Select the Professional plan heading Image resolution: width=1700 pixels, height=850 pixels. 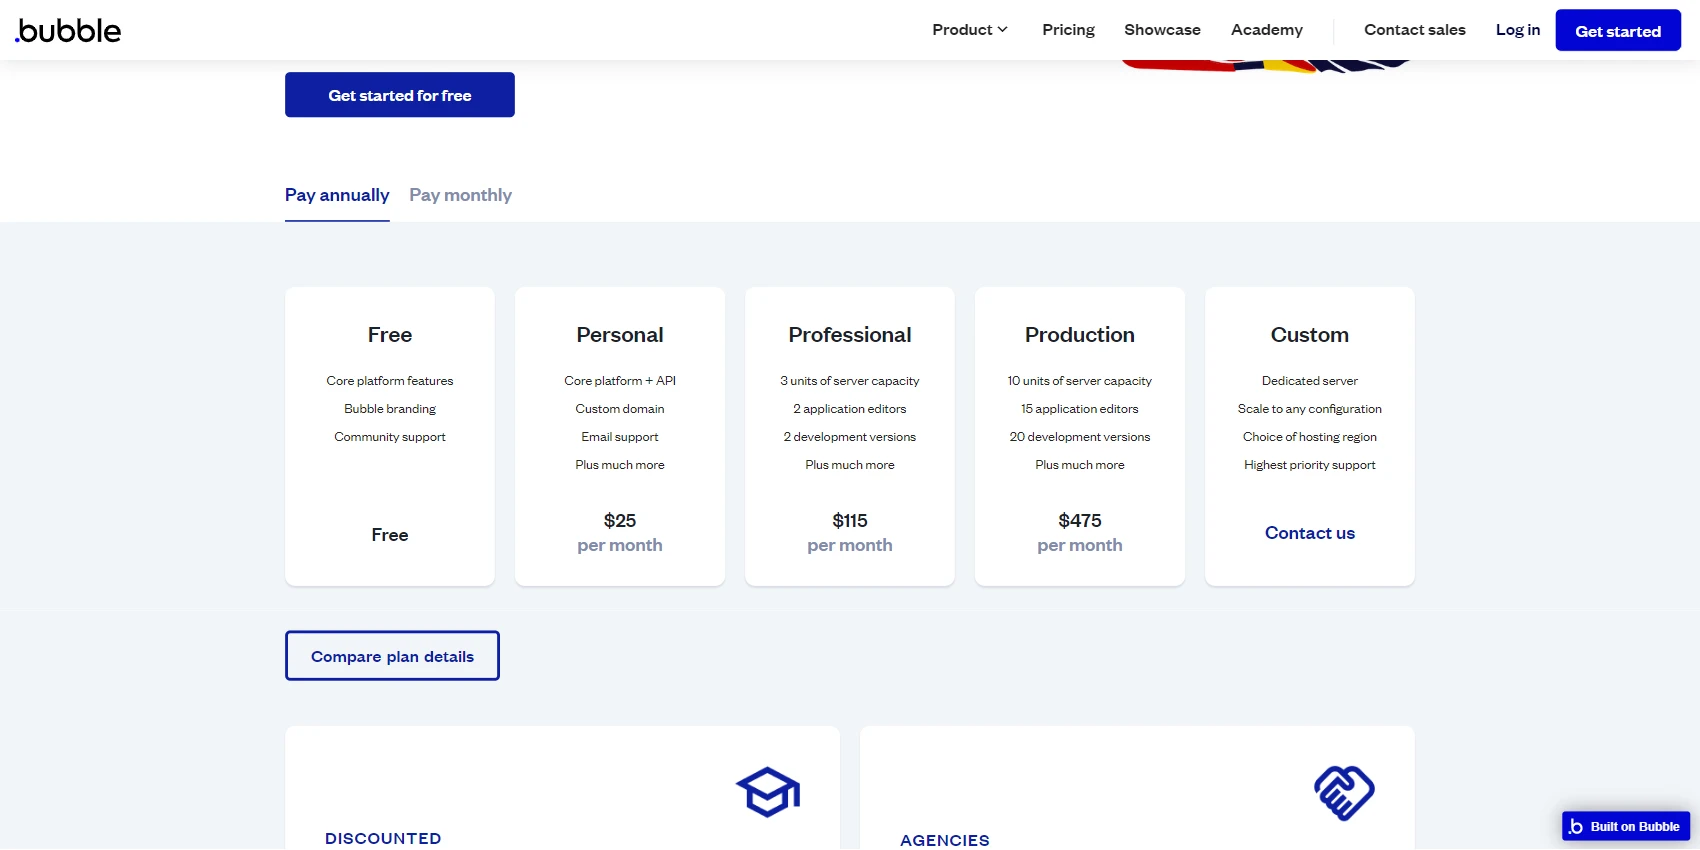click(x=850, y=335)
